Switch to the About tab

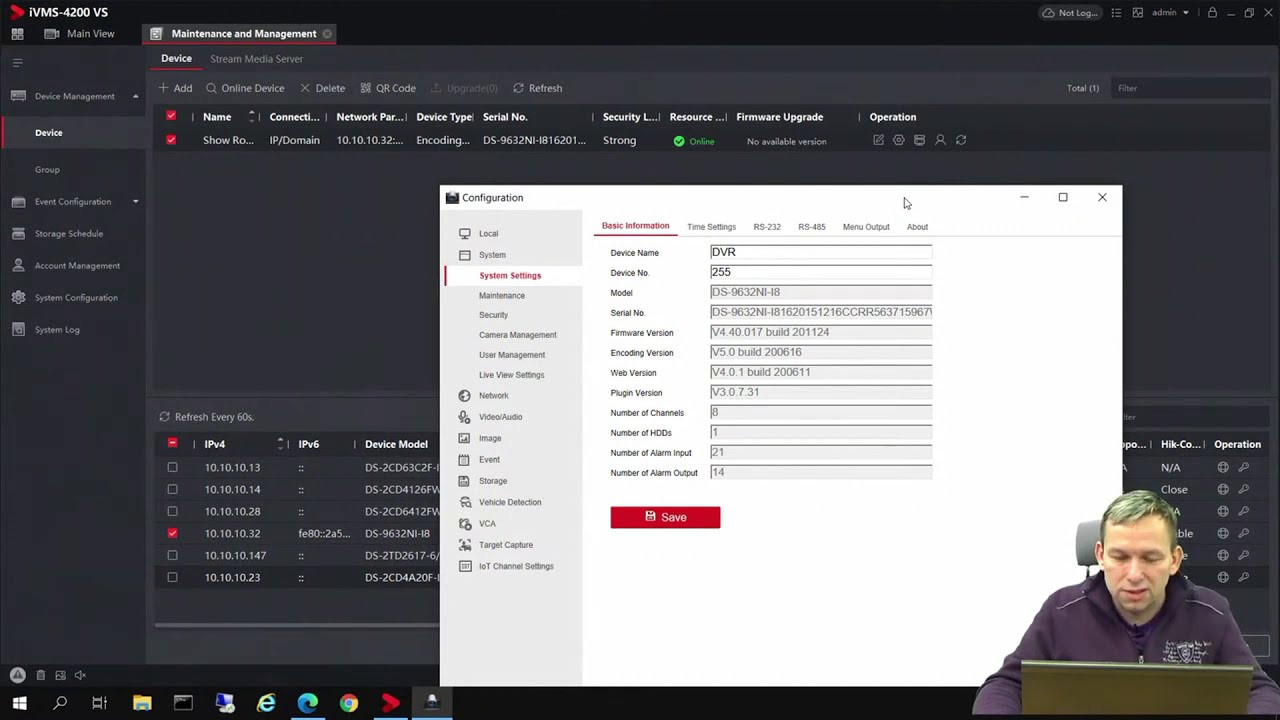click(917, 227)
